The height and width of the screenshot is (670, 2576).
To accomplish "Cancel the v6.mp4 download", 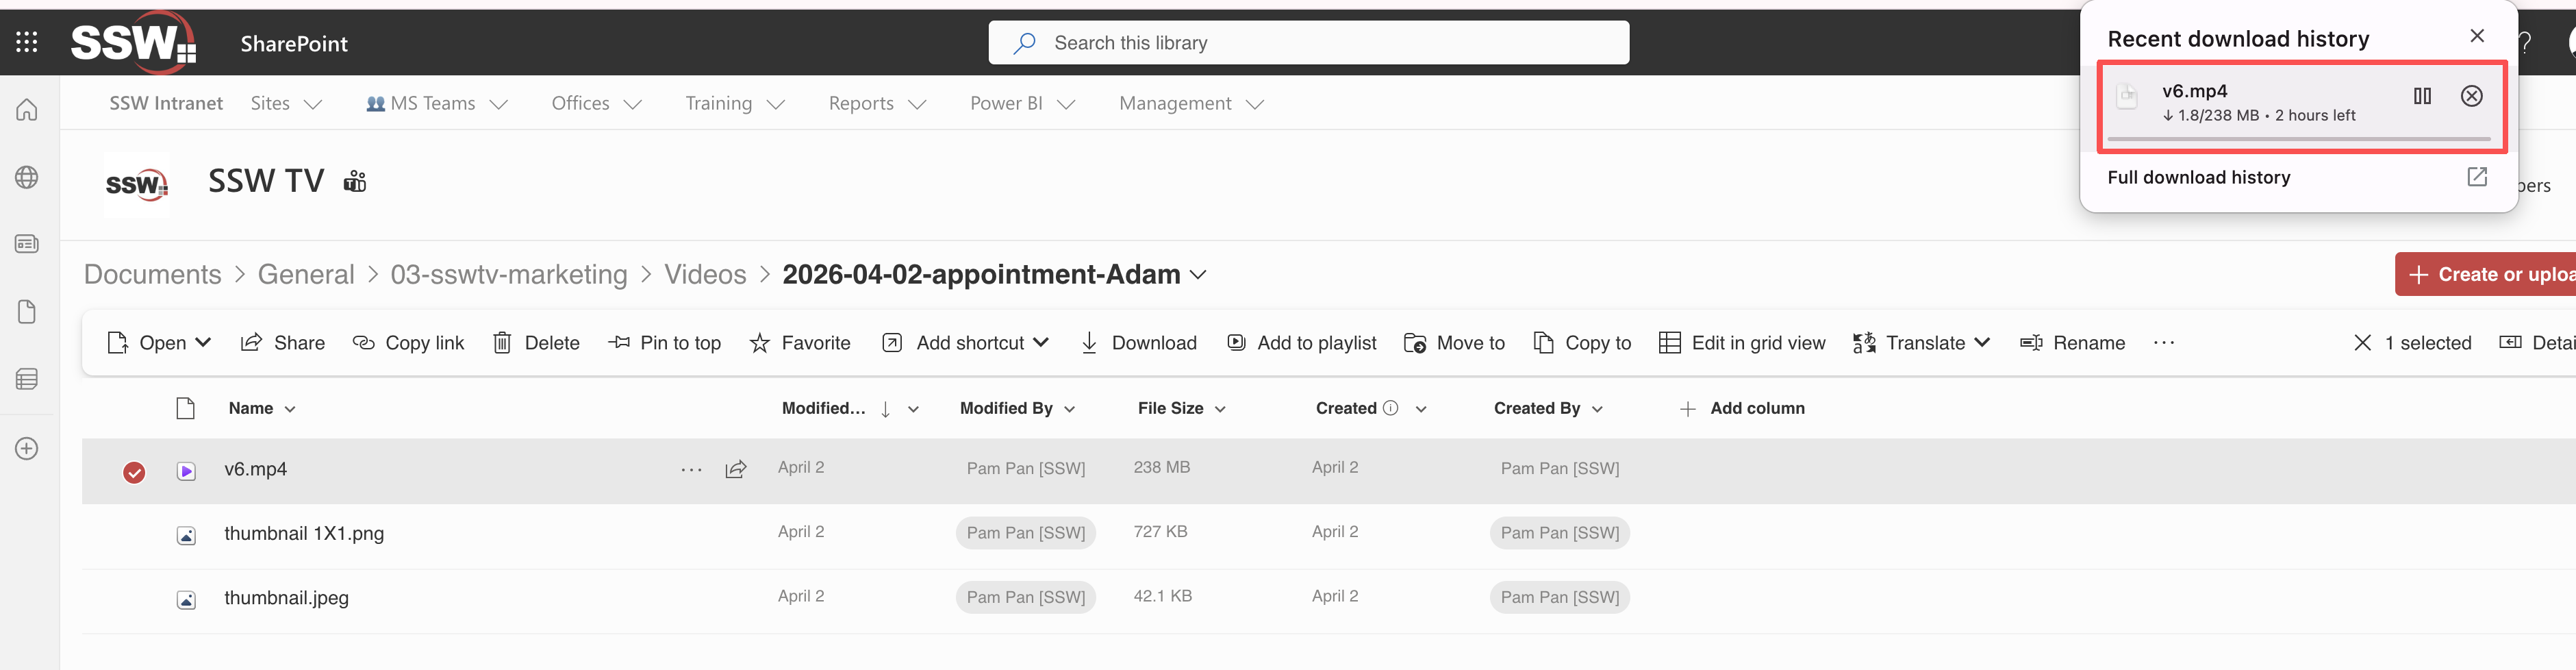I will tap(2471, 96).
